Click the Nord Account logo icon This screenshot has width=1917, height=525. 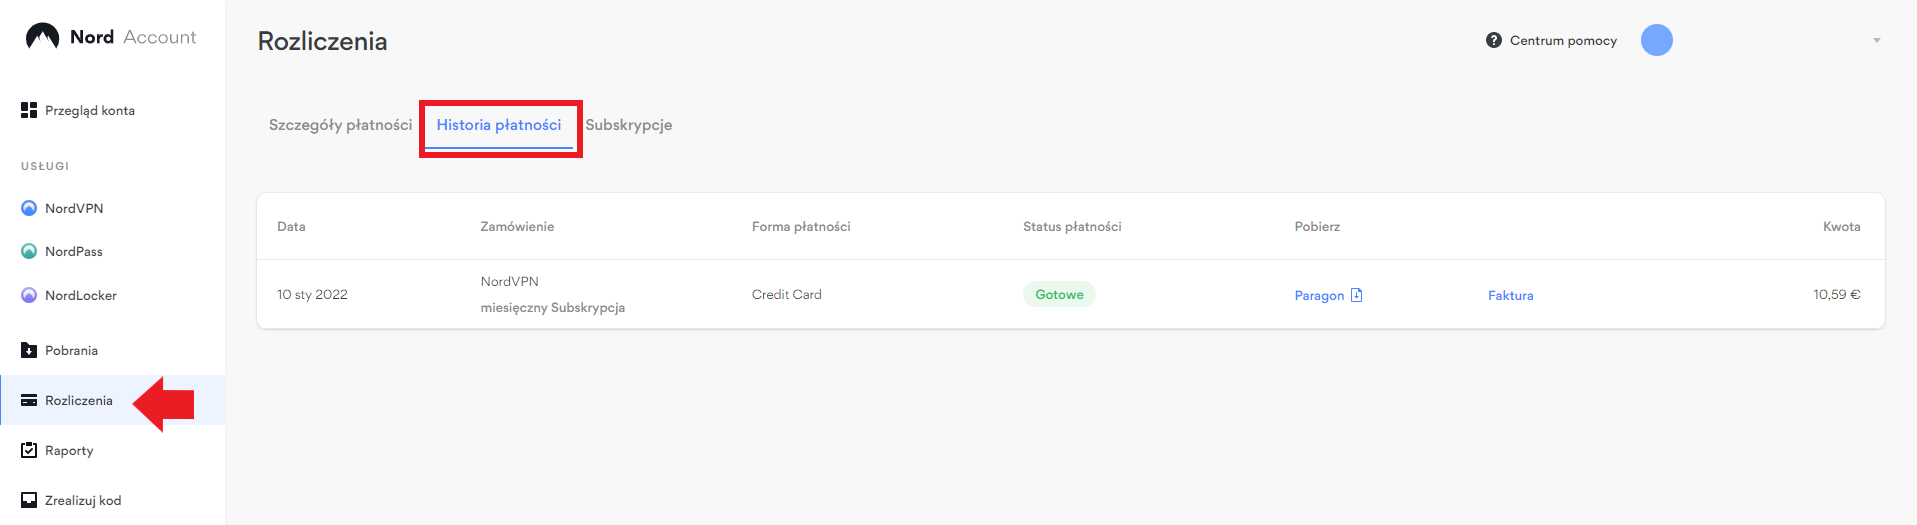click(42, 37)
